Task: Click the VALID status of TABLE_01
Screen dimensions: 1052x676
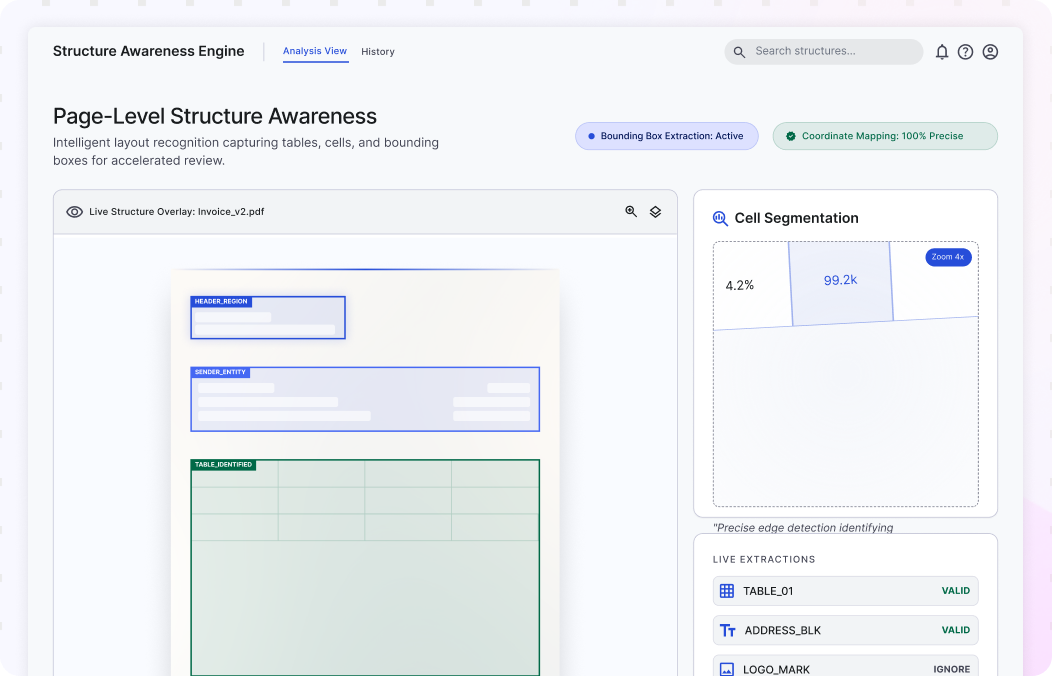Action: (955, 591)
